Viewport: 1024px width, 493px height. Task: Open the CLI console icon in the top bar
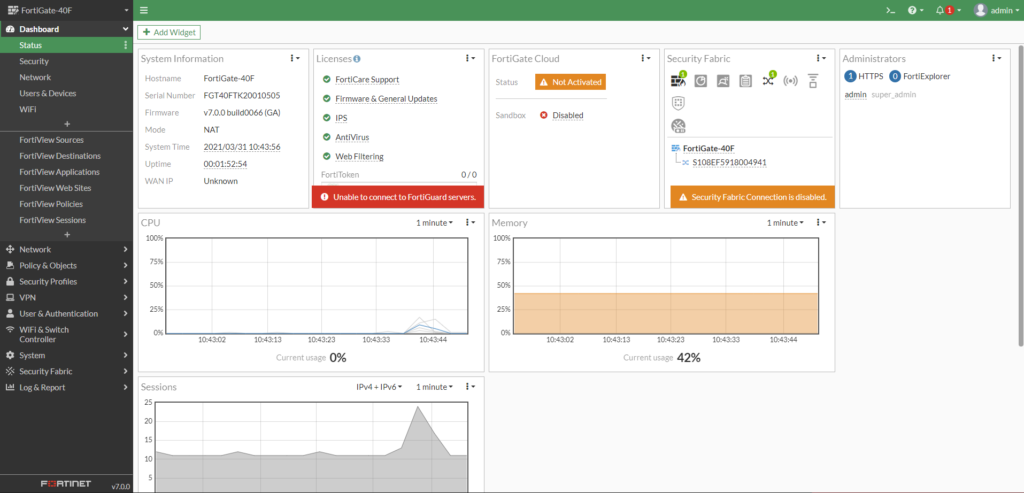[x=889, y=10]
